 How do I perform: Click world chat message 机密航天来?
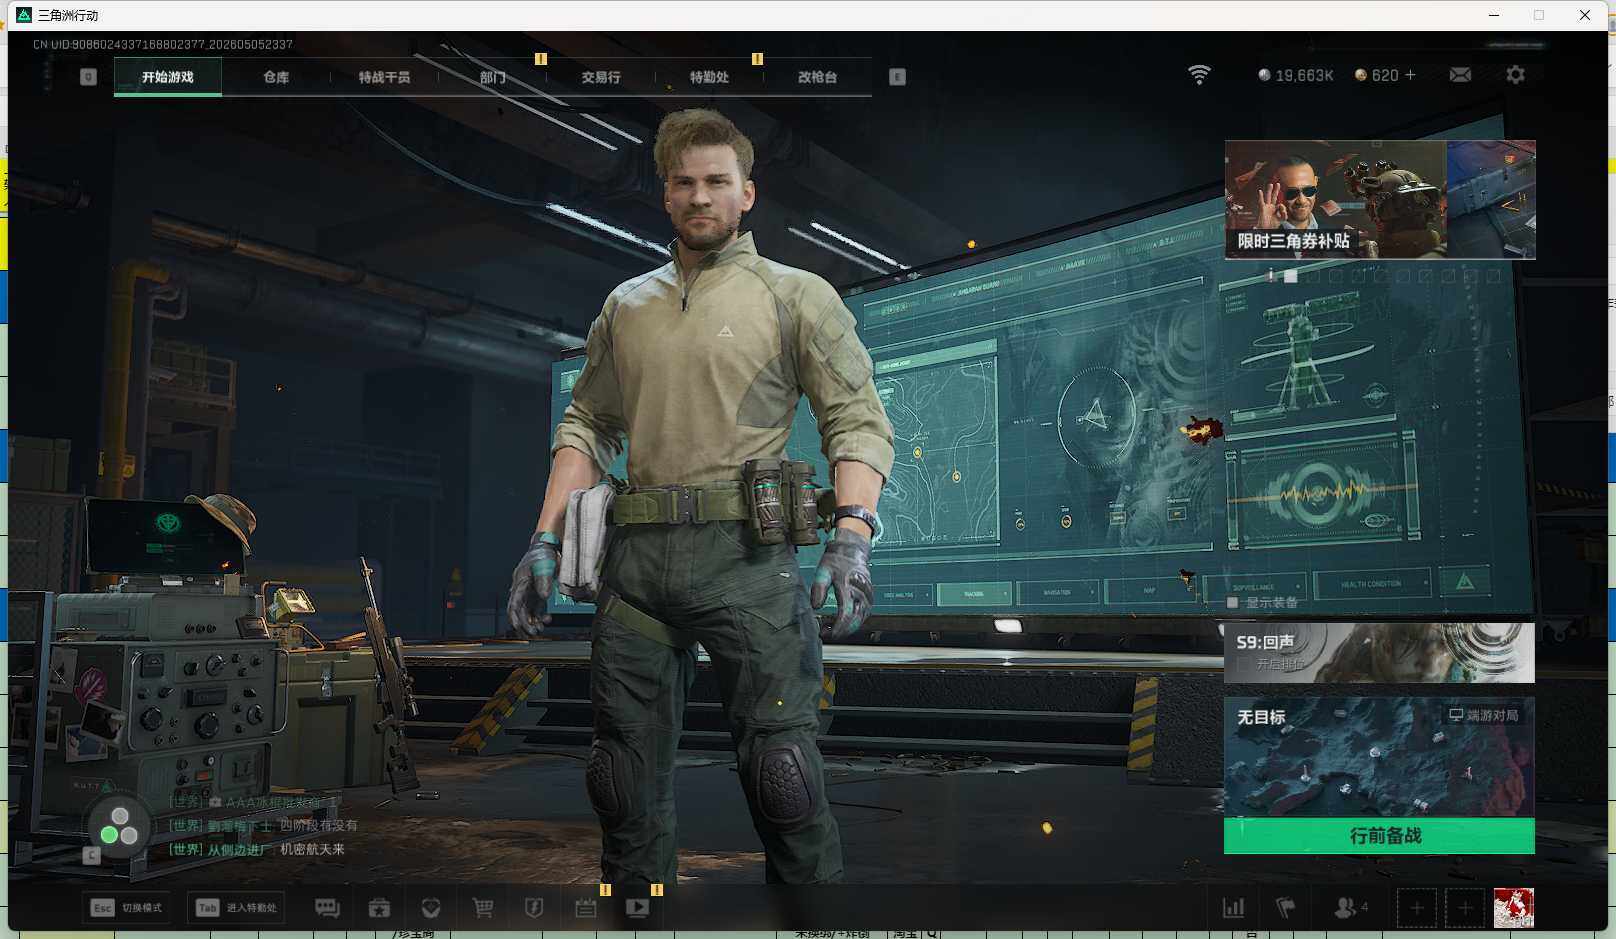coord(312,849)
